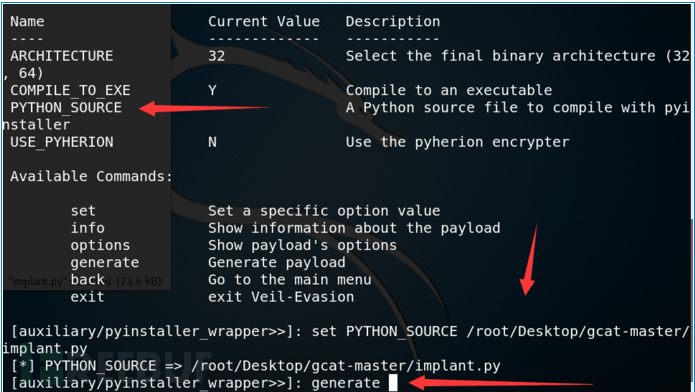Click the 'exit' command in the list
Image resolution: width=695 pixels, height=392 pixels.
(87, 297)
